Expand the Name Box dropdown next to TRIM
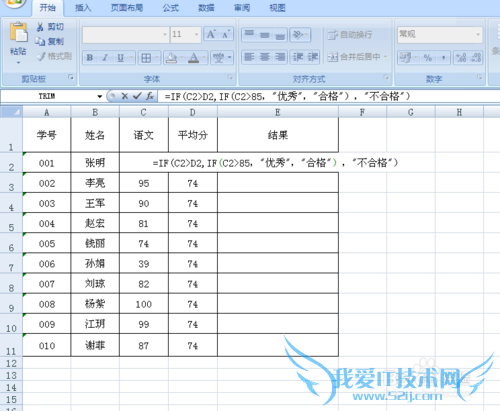The height and width of the screenshot is (411, 500). 99,96
